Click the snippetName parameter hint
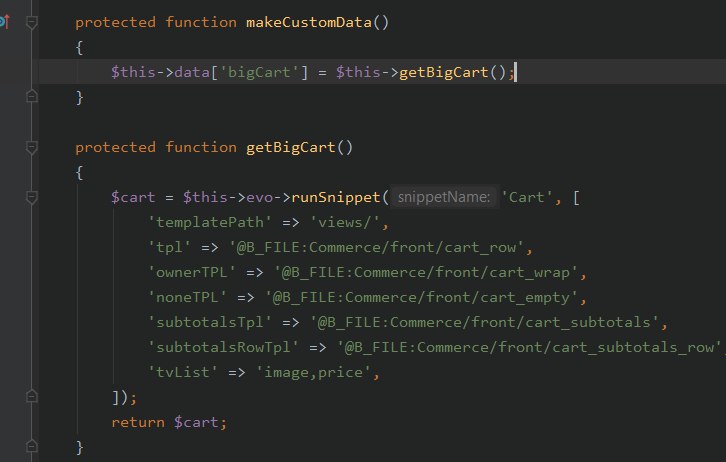Screen dimensions: 726x462 click(444, 197)
